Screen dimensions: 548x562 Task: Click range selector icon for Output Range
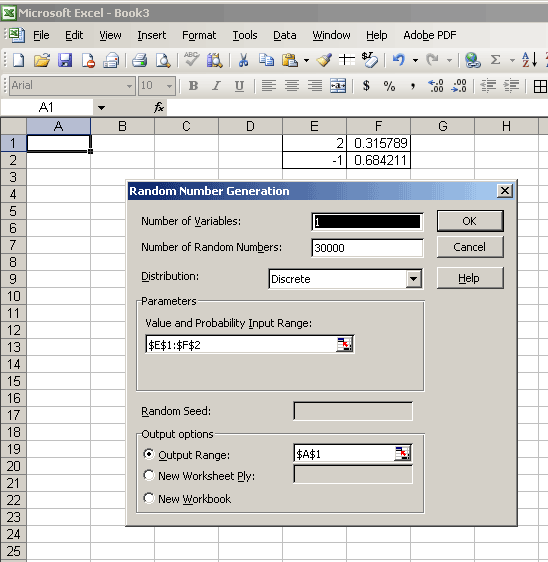pos(402,454)
